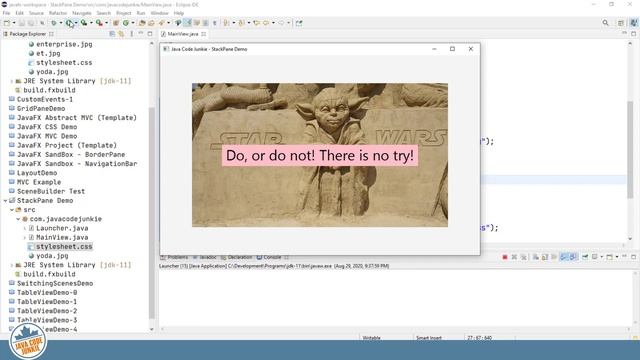This screenshot has width=640, height=360.
Task: Click the Debug bug icon in toolbar
Action: click(53, 23)
